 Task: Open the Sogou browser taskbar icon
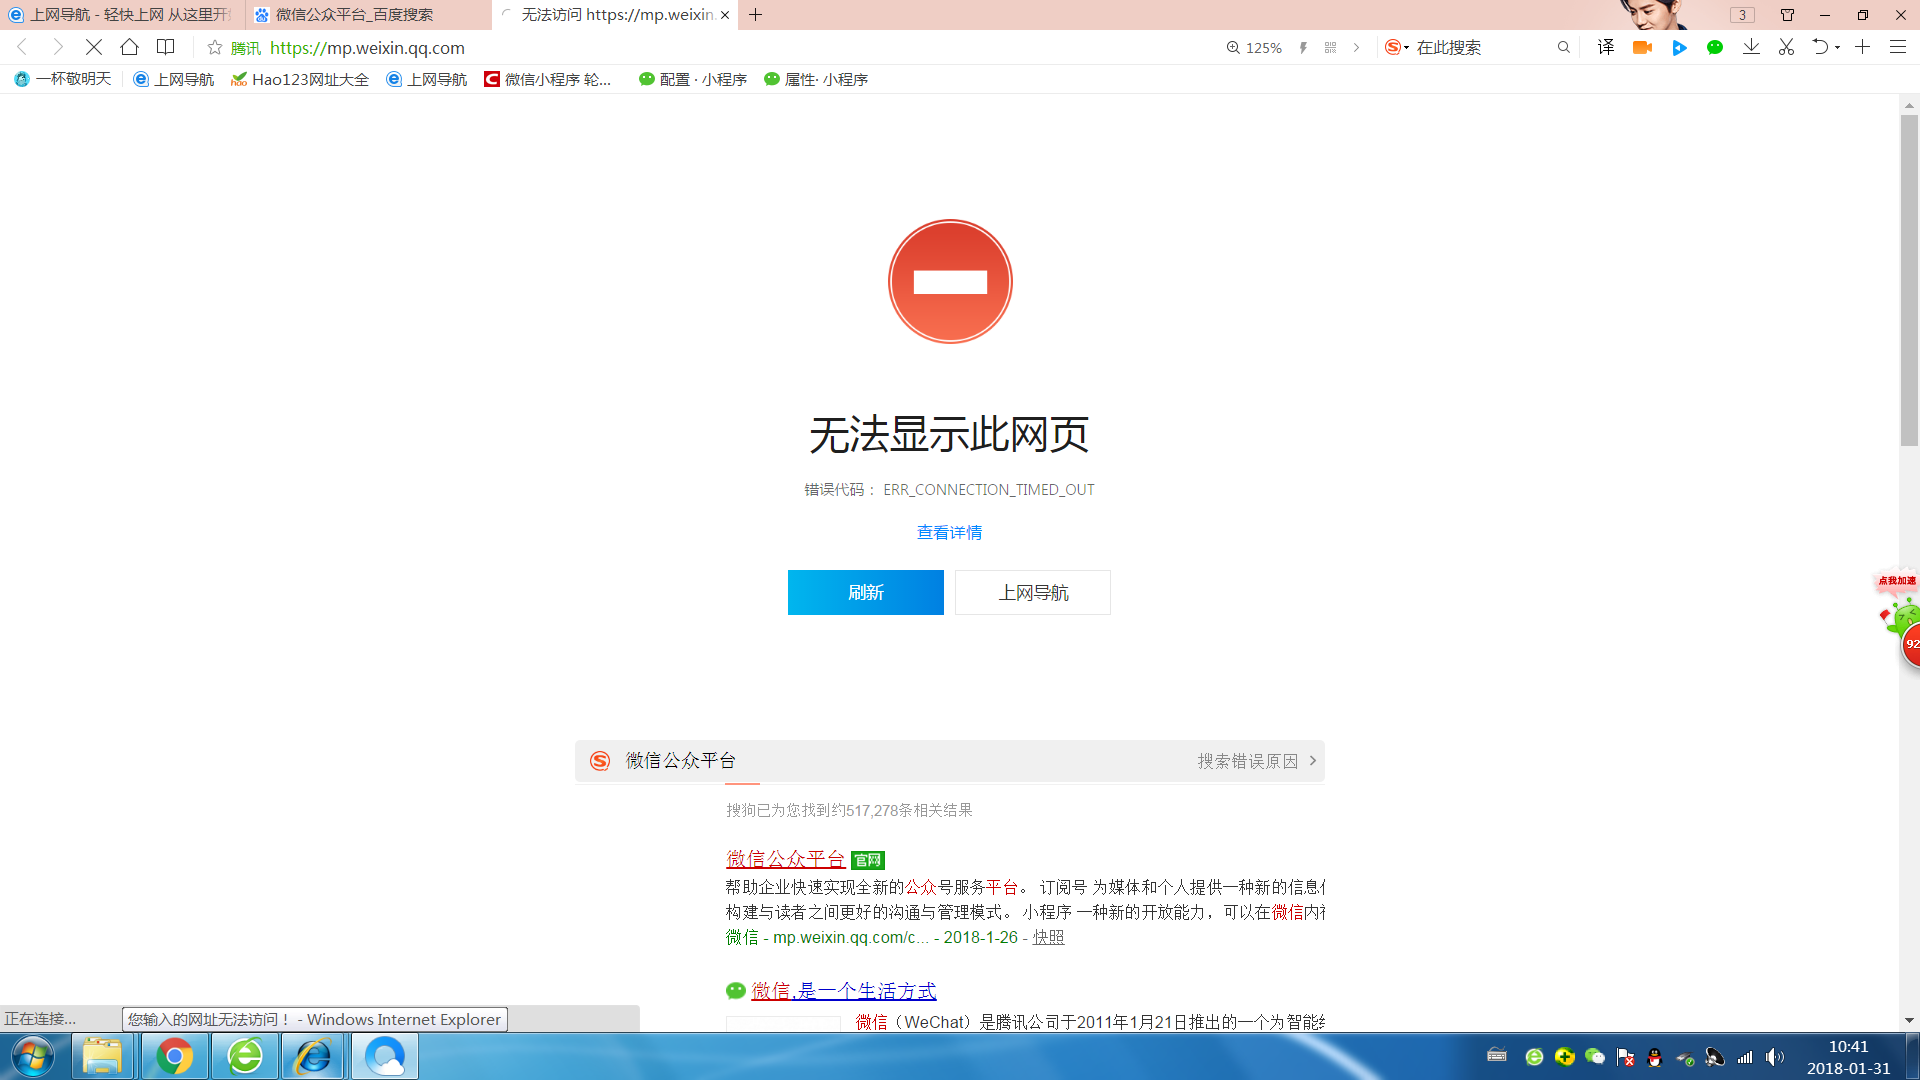point(384,1056)
